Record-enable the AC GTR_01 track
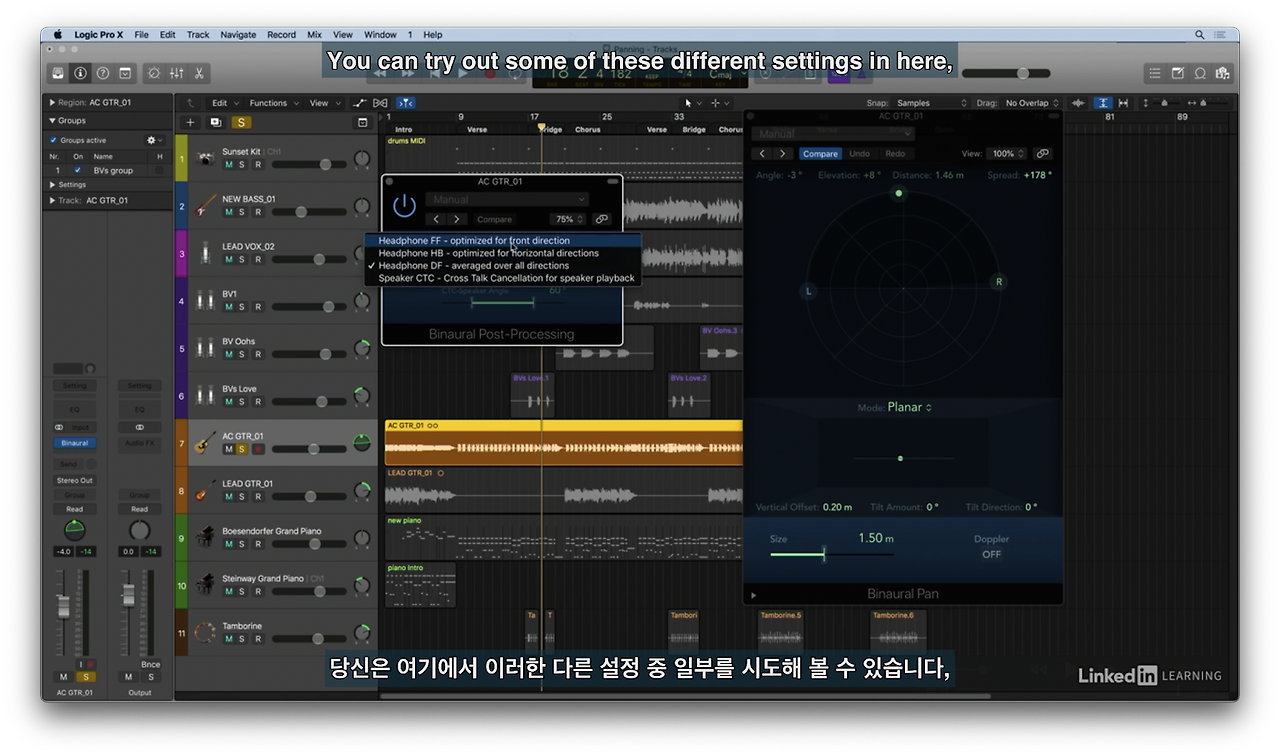The height and width of the screenshot is (756, 1280). (258, 449)
